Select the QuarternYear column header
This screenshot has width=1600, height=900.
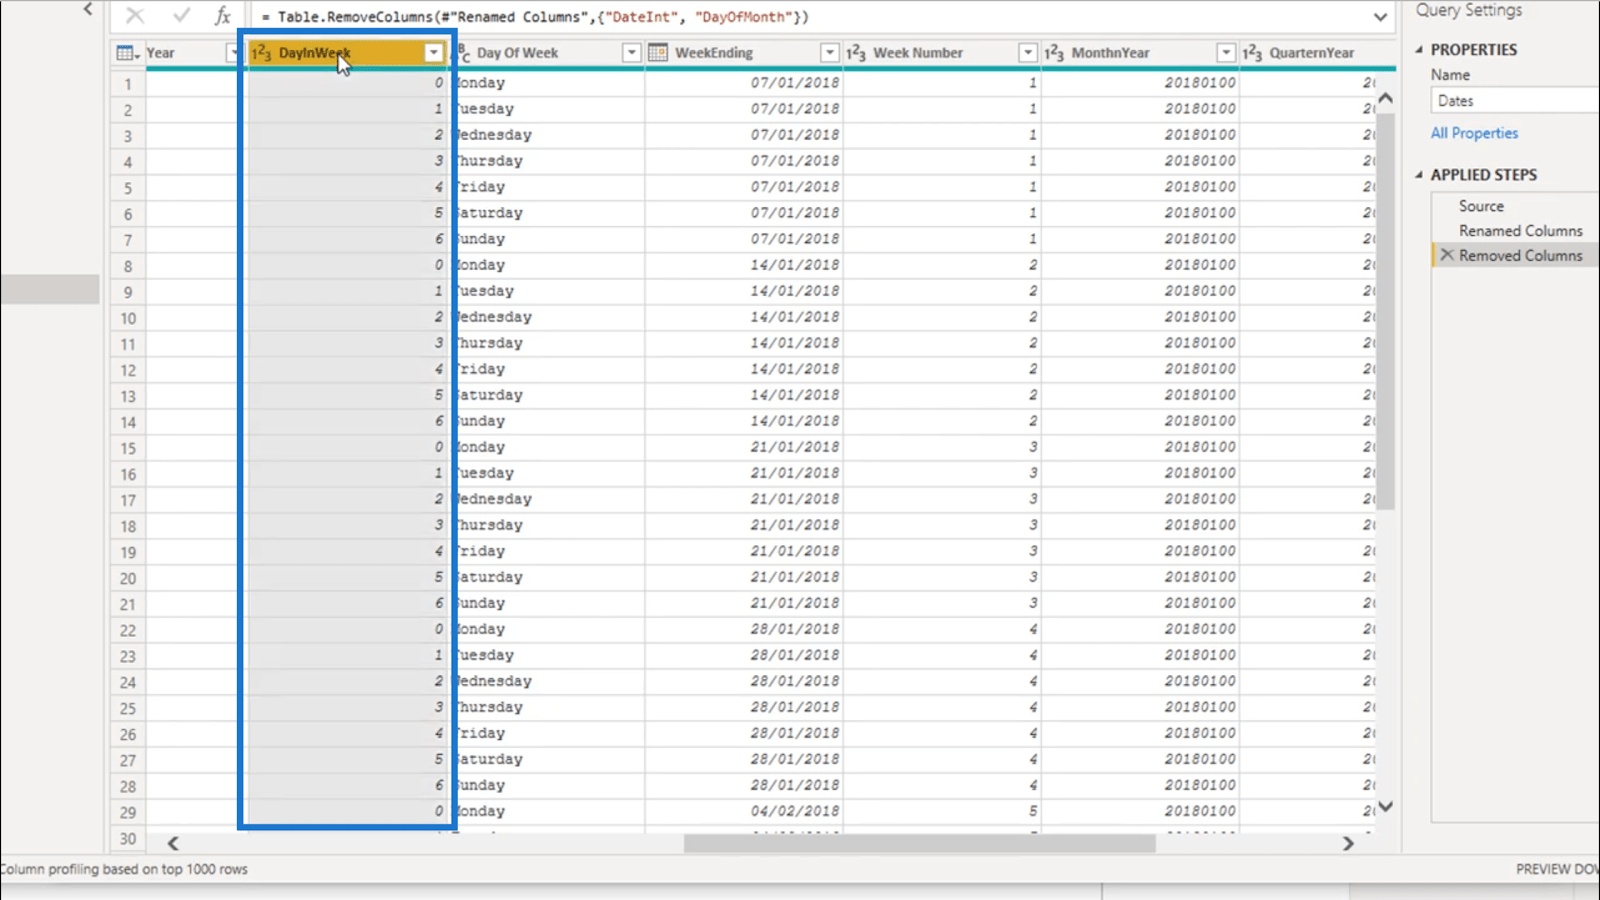(1311, 53)
